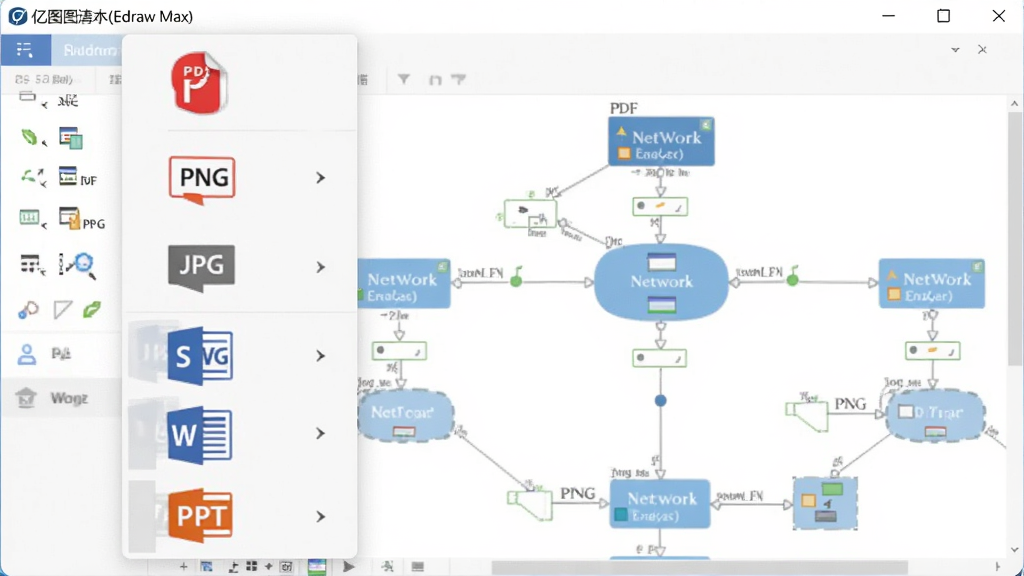Choose Word export format in menu
Viewport: 1024px width, 576px height.
point(199,435)
